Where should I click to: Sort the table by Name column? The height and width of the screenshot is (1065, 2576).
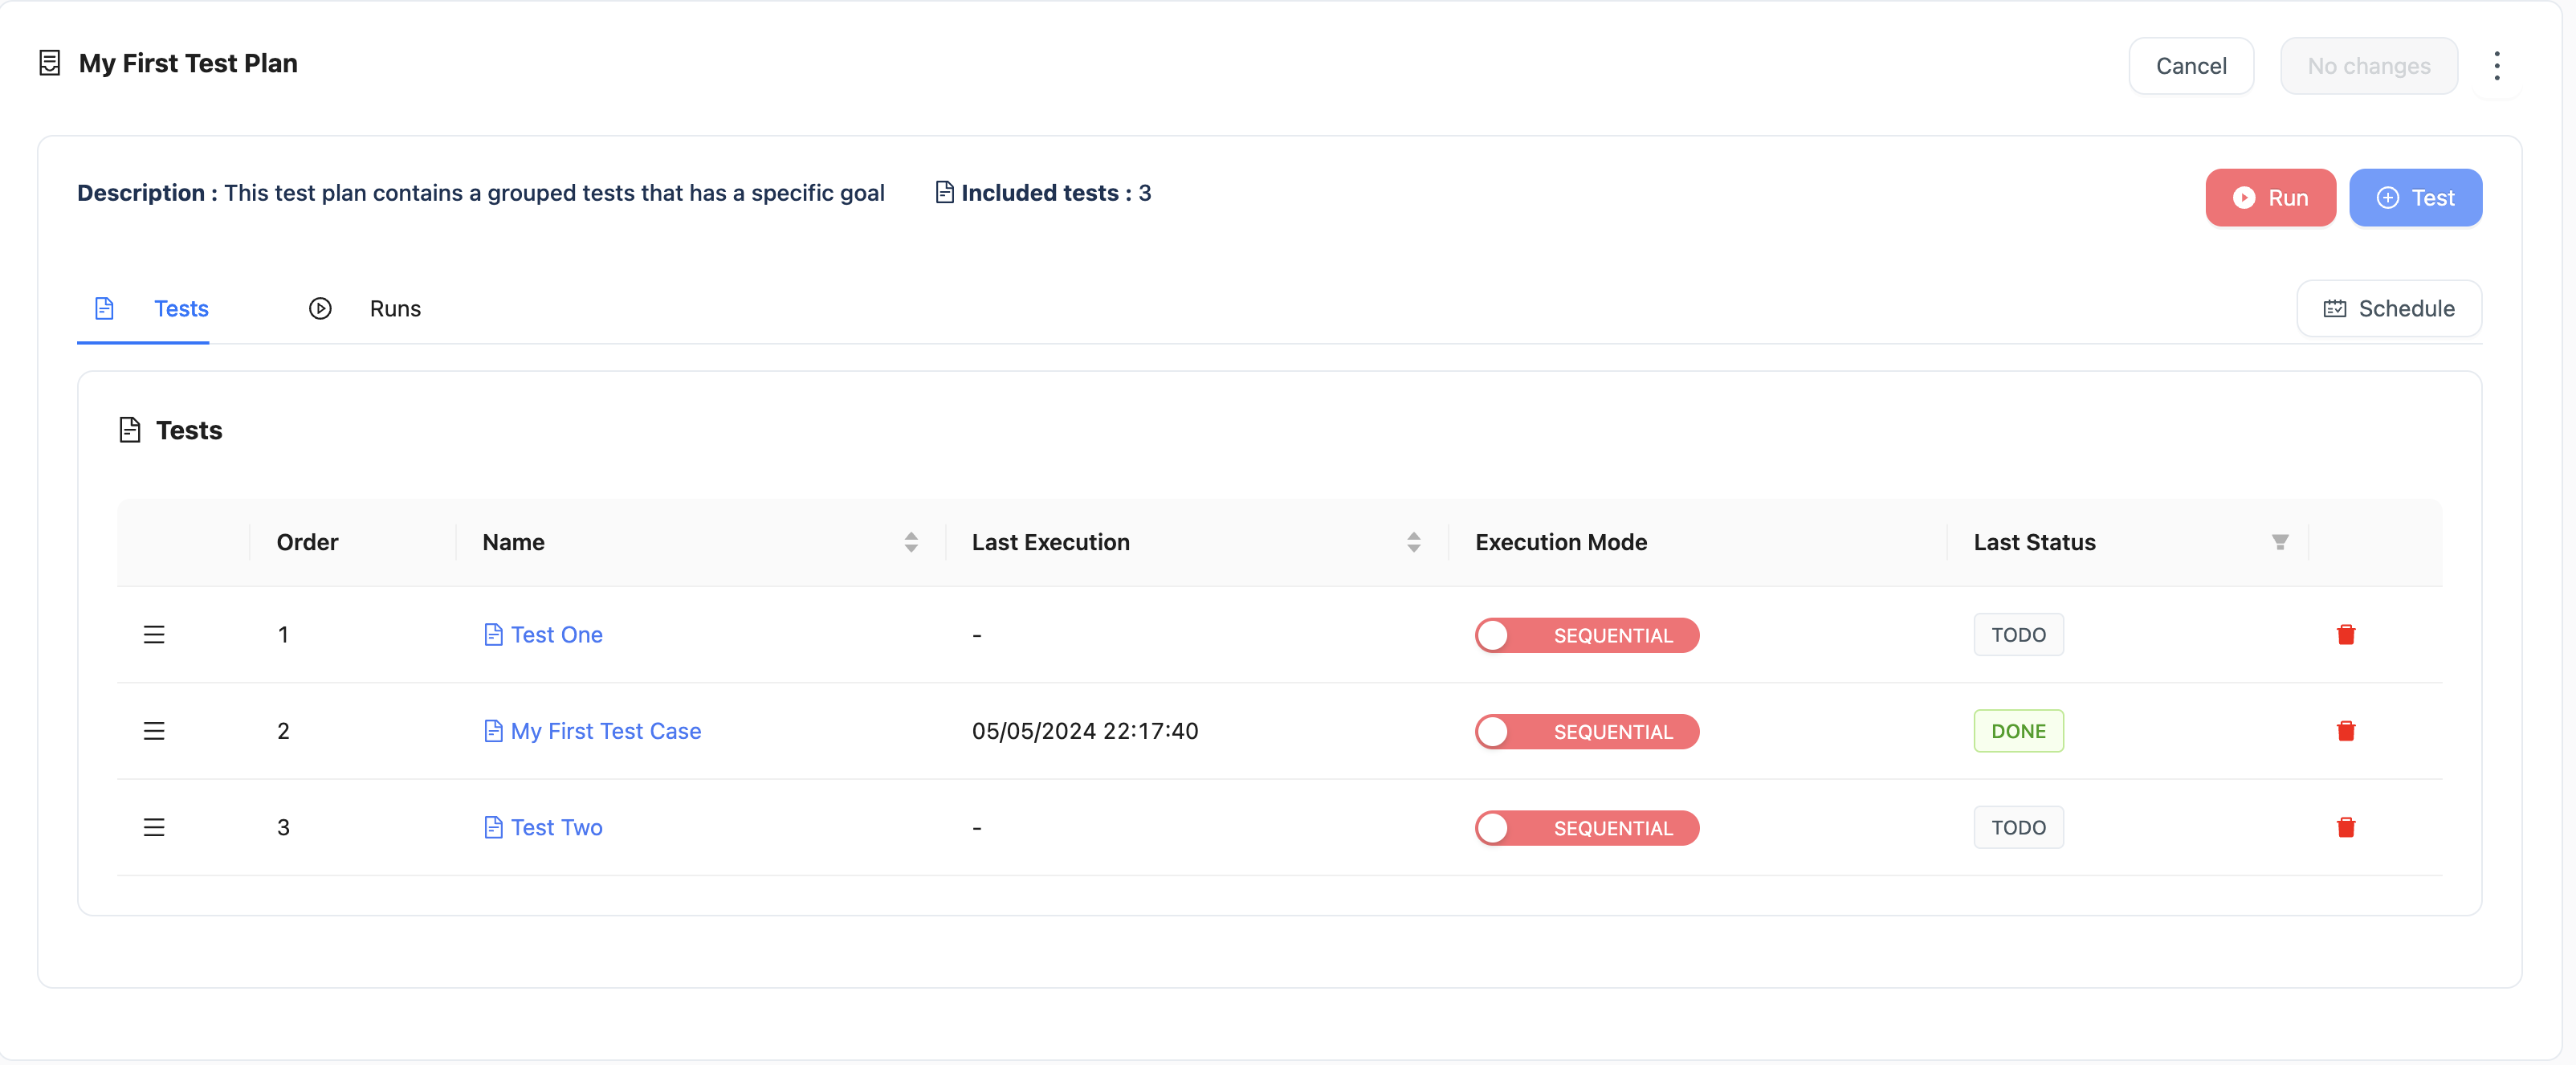coord(911,542)
